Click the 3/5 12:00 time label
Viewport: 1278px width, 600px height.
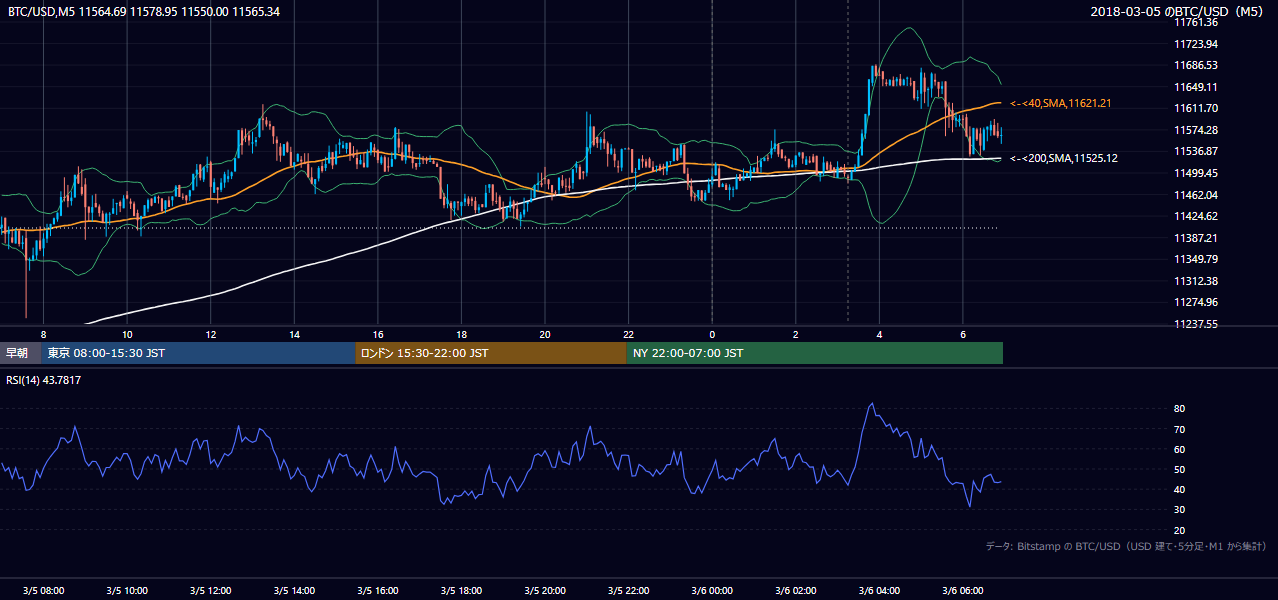click(x=210, y=591)
